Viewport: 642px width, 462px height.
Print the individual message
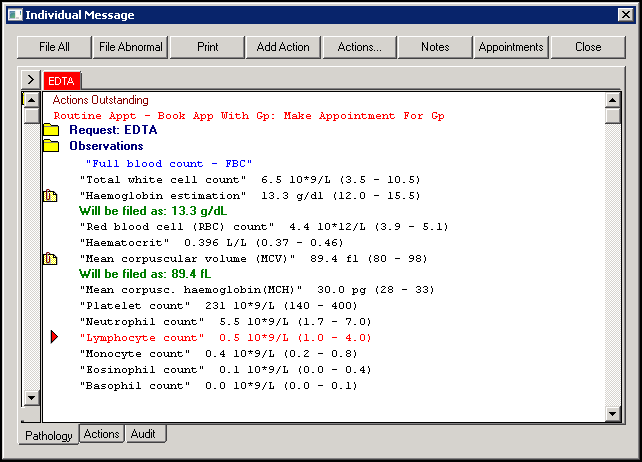[x=207, y=47]
